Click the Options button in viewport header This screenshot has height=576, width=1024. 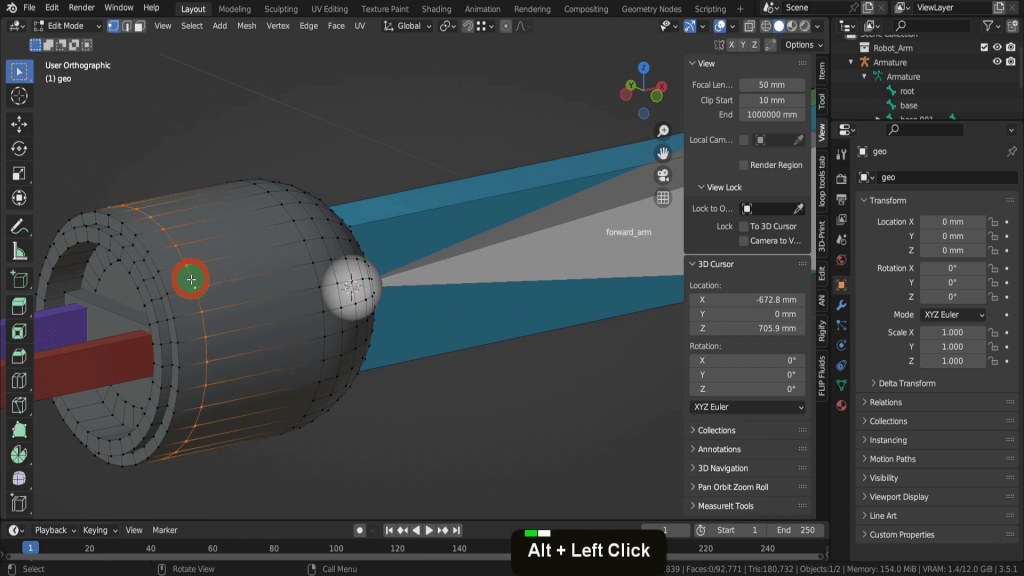tap(802, 45)
